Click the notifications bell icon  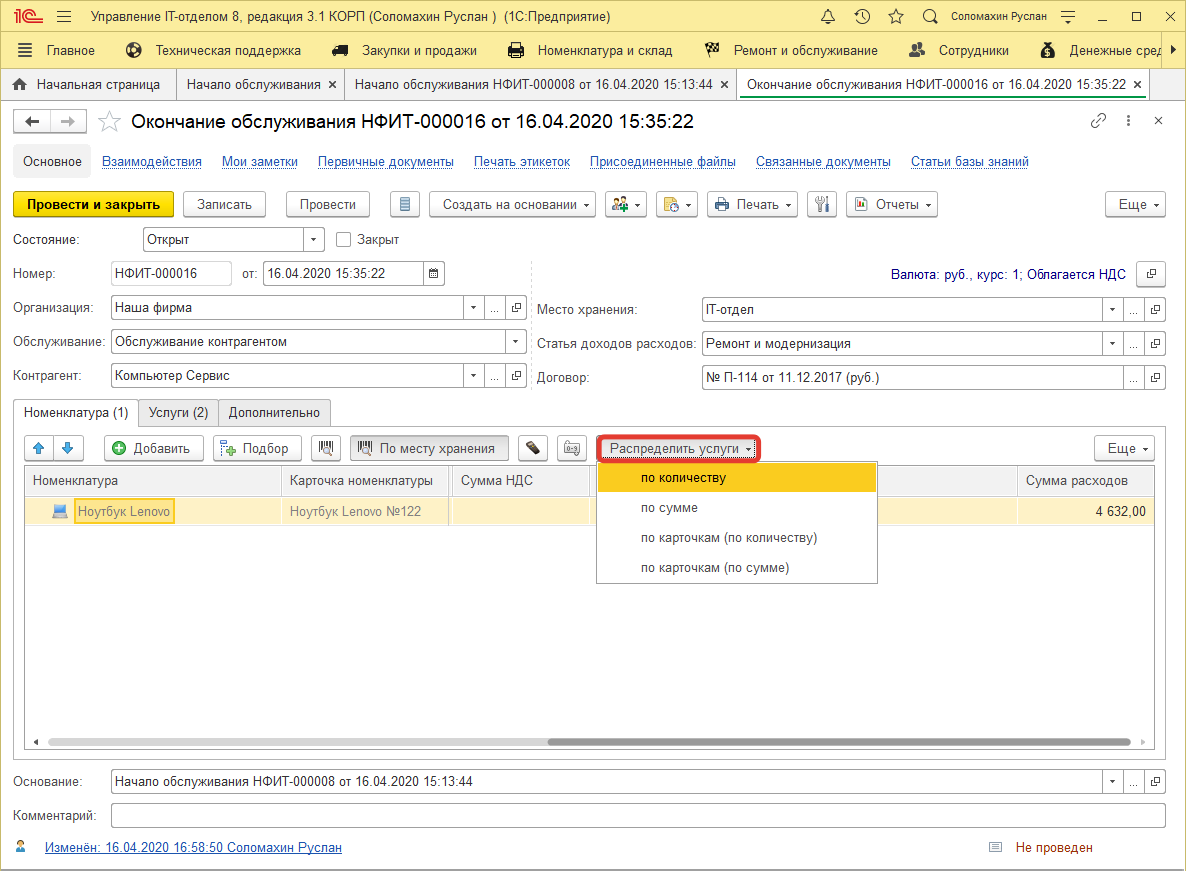827,17
